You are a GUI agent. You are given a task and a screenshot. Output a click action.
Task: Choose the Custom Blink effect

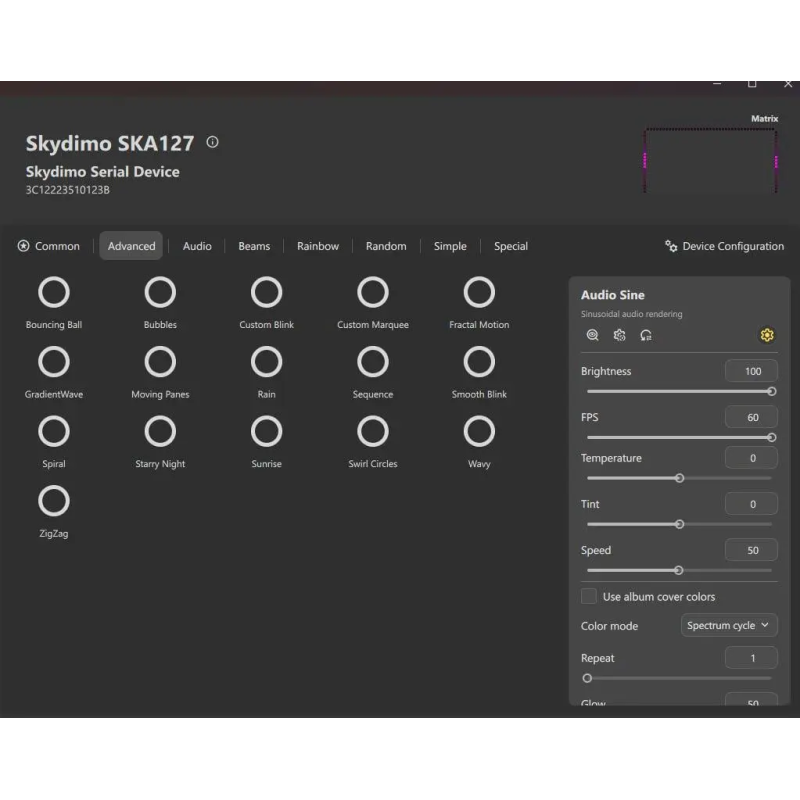(266, 292)
